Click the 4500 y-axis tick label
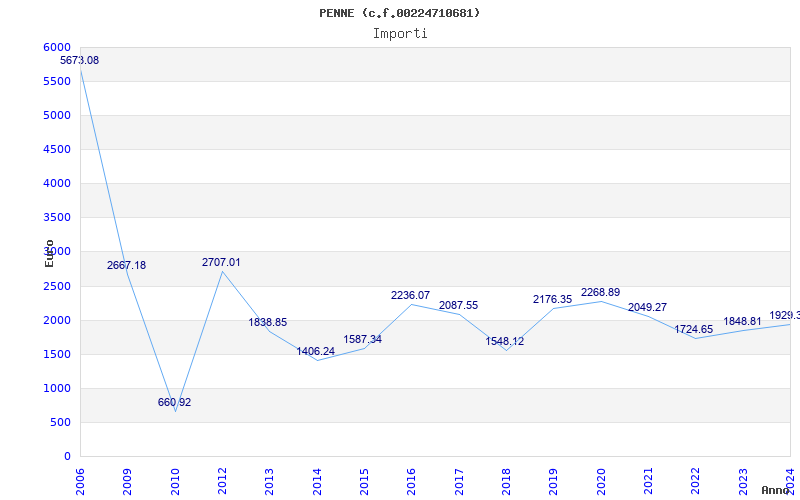Screen dimensions: 800x500 coord(57,149)
